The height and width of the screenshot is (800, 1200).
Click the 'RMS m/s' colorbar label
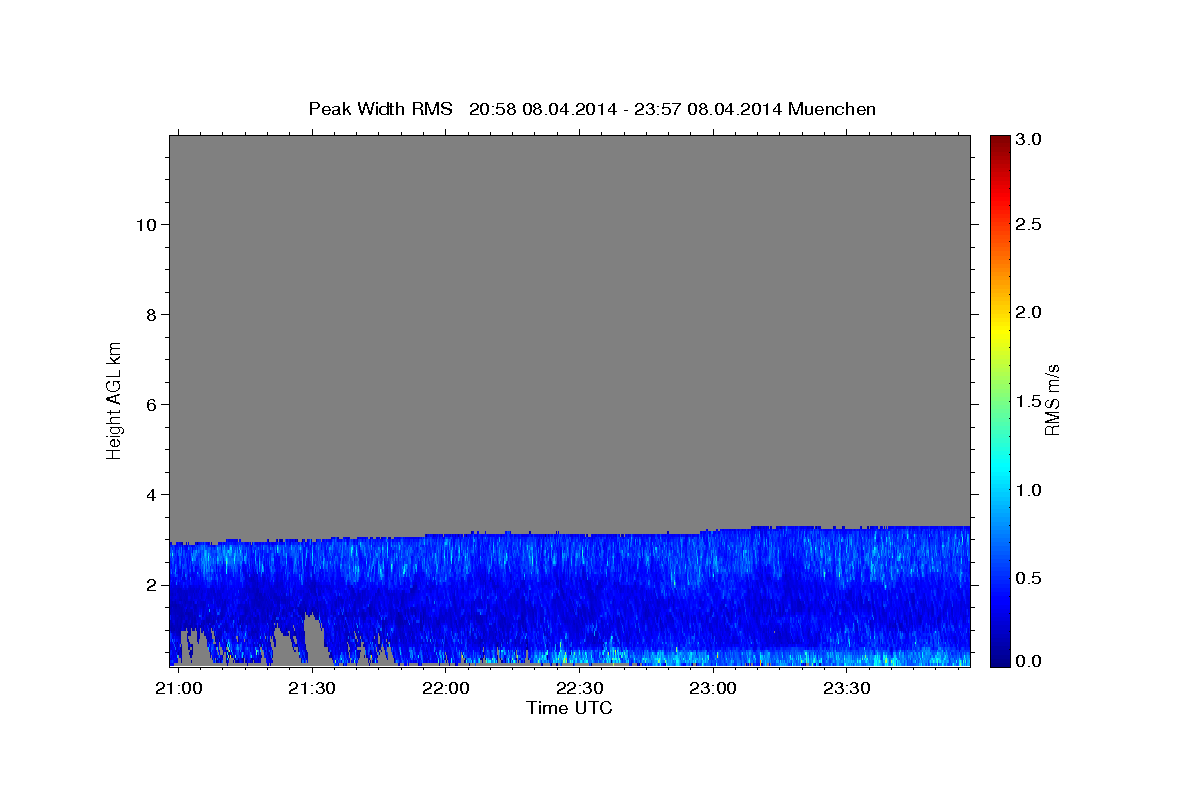point(1051,399)
